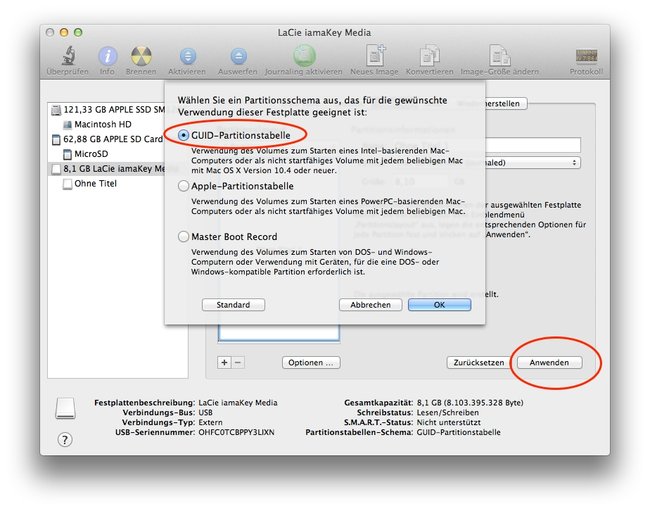Click the Anwenden button
Viewport: 650px width, 511px height.
coord(549,363)
